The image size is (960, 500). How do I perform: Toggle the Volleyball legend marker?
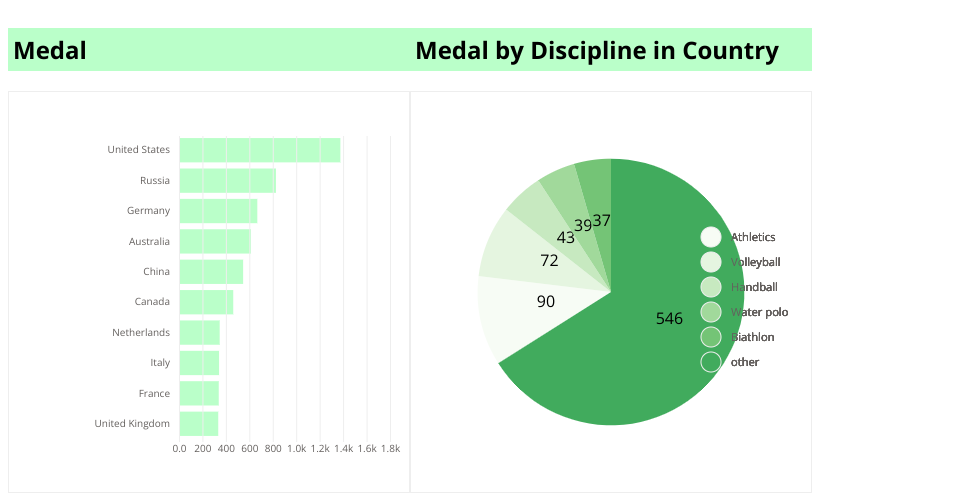pyautogui.click(x=711, y=262)
